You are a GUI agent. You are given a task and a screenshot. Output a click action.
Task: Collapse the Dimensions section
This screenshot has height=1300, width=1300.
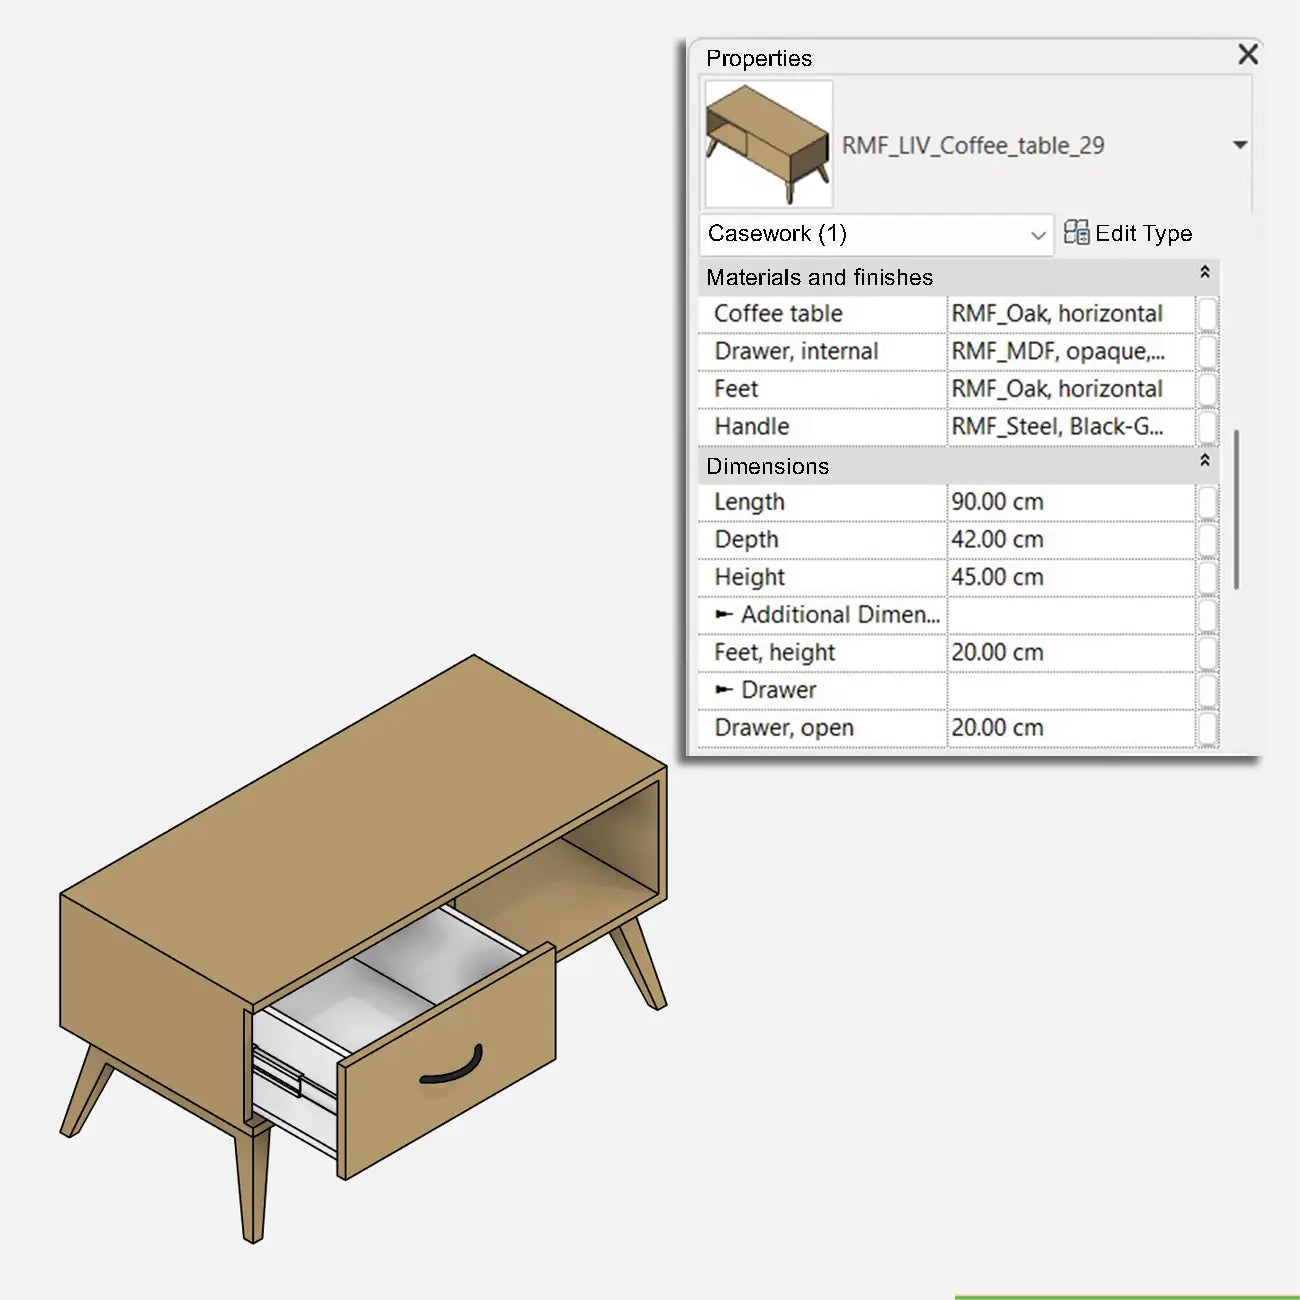point(1206,461)
